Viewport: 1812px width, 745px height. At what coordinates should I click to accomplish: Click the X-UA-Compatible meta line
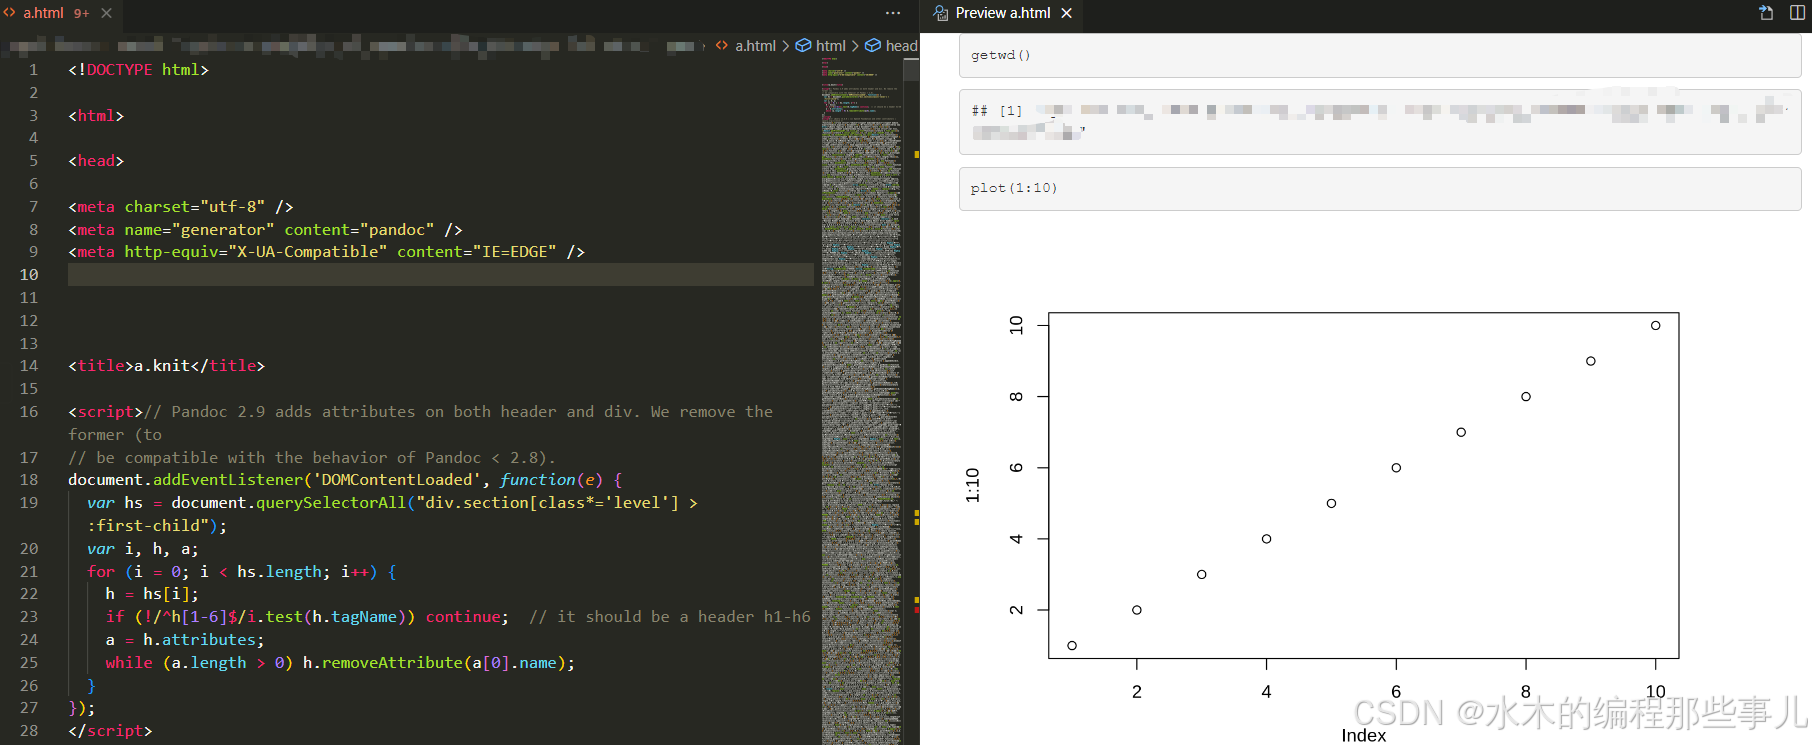326,252
